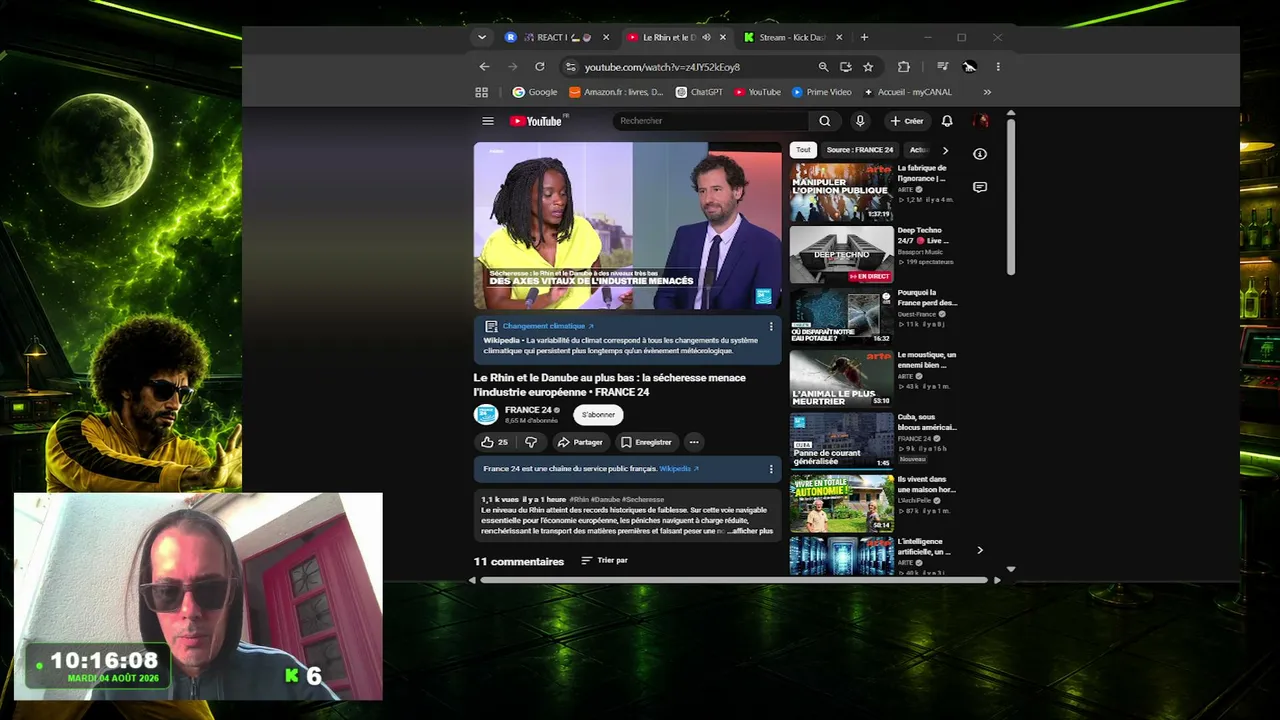Save the video with Enregistrer
Screen dimensions: 1280x720
click(x=646, y=442)
